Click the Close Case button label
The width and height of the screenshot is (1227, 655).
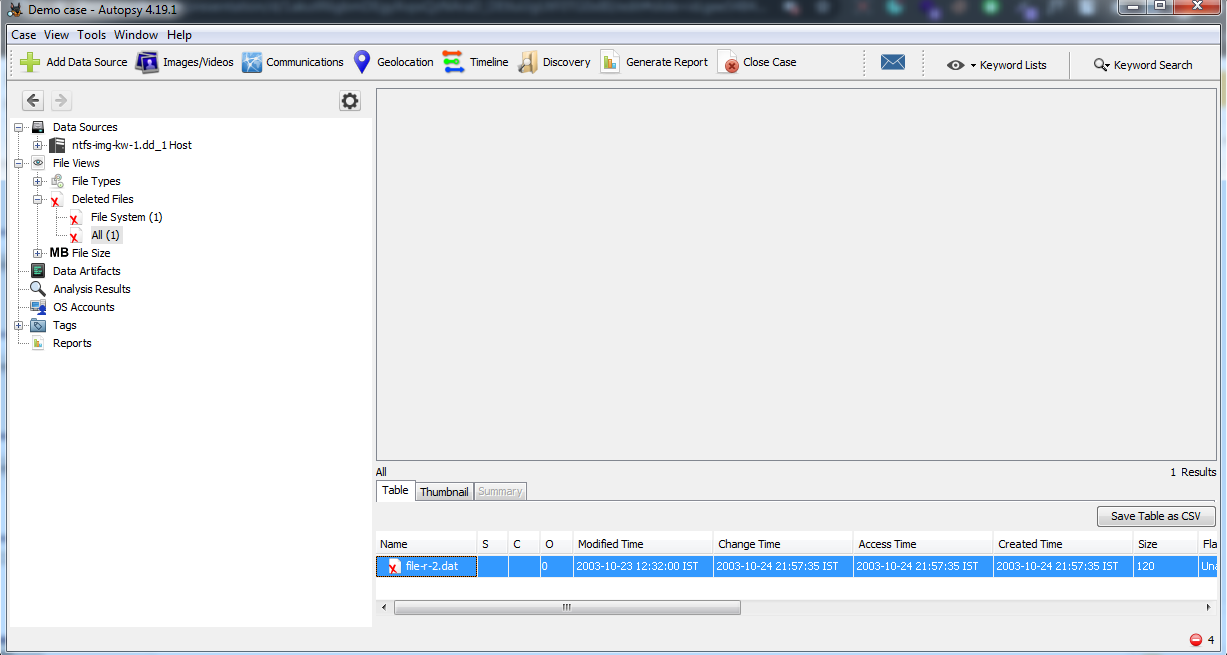(x=770, y=62)
